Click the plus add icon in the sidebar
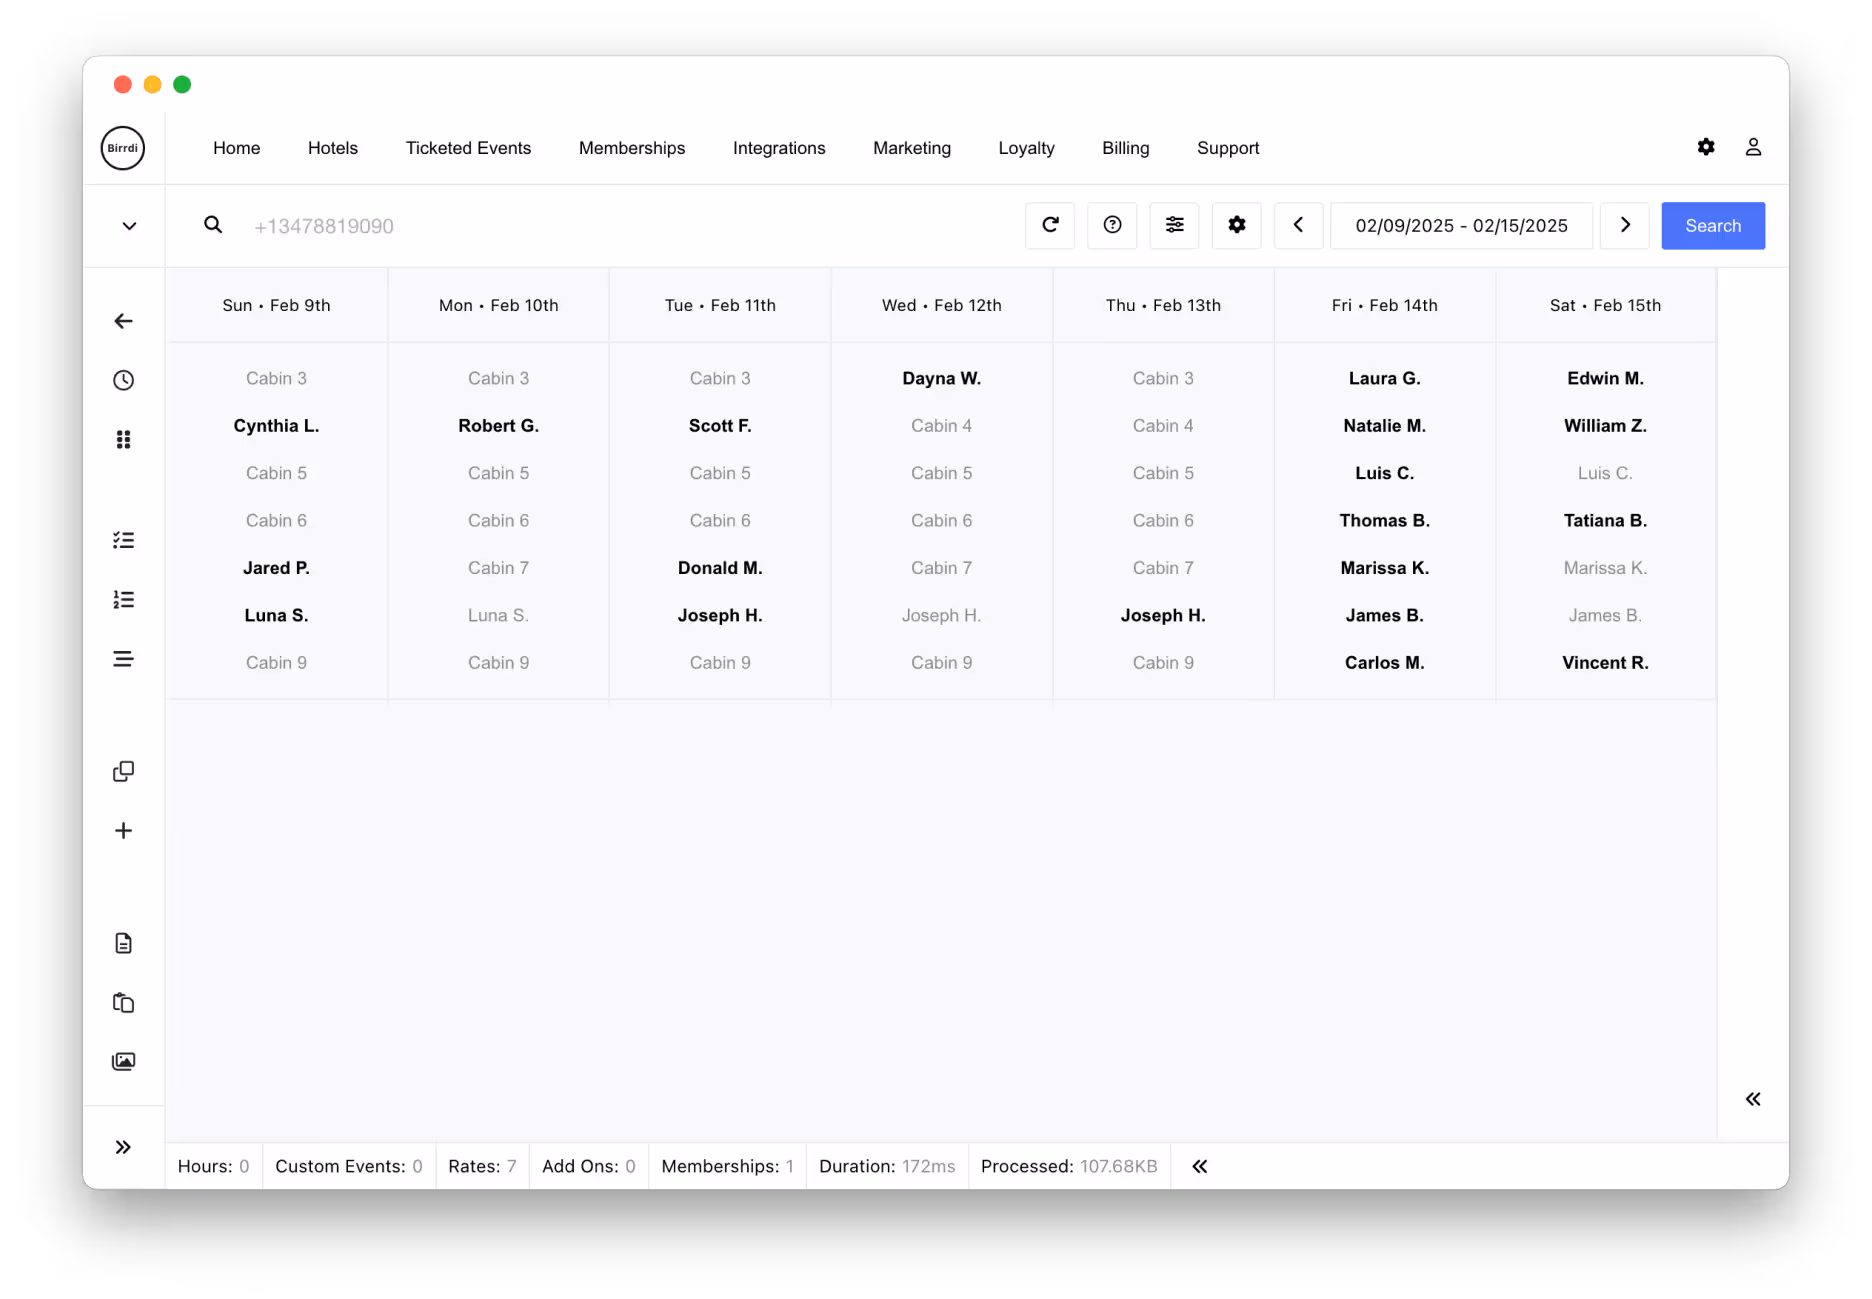Viewport: 1872px width, 1299px height. tap(123, 831)
